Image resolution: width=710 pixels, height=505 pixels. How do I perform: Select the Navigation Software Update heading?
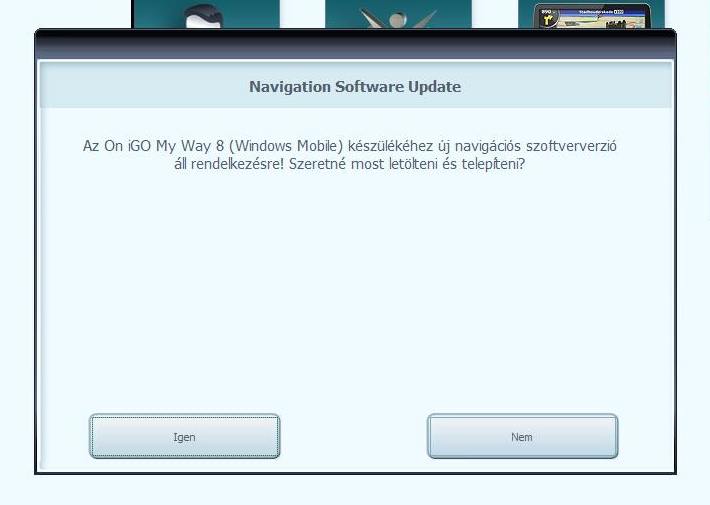tap(355, 87)
